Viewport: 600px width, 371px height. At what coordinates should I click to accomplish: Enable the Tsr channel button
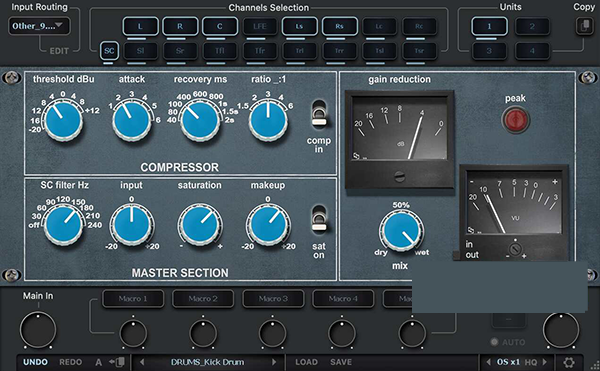click(419, 51)
